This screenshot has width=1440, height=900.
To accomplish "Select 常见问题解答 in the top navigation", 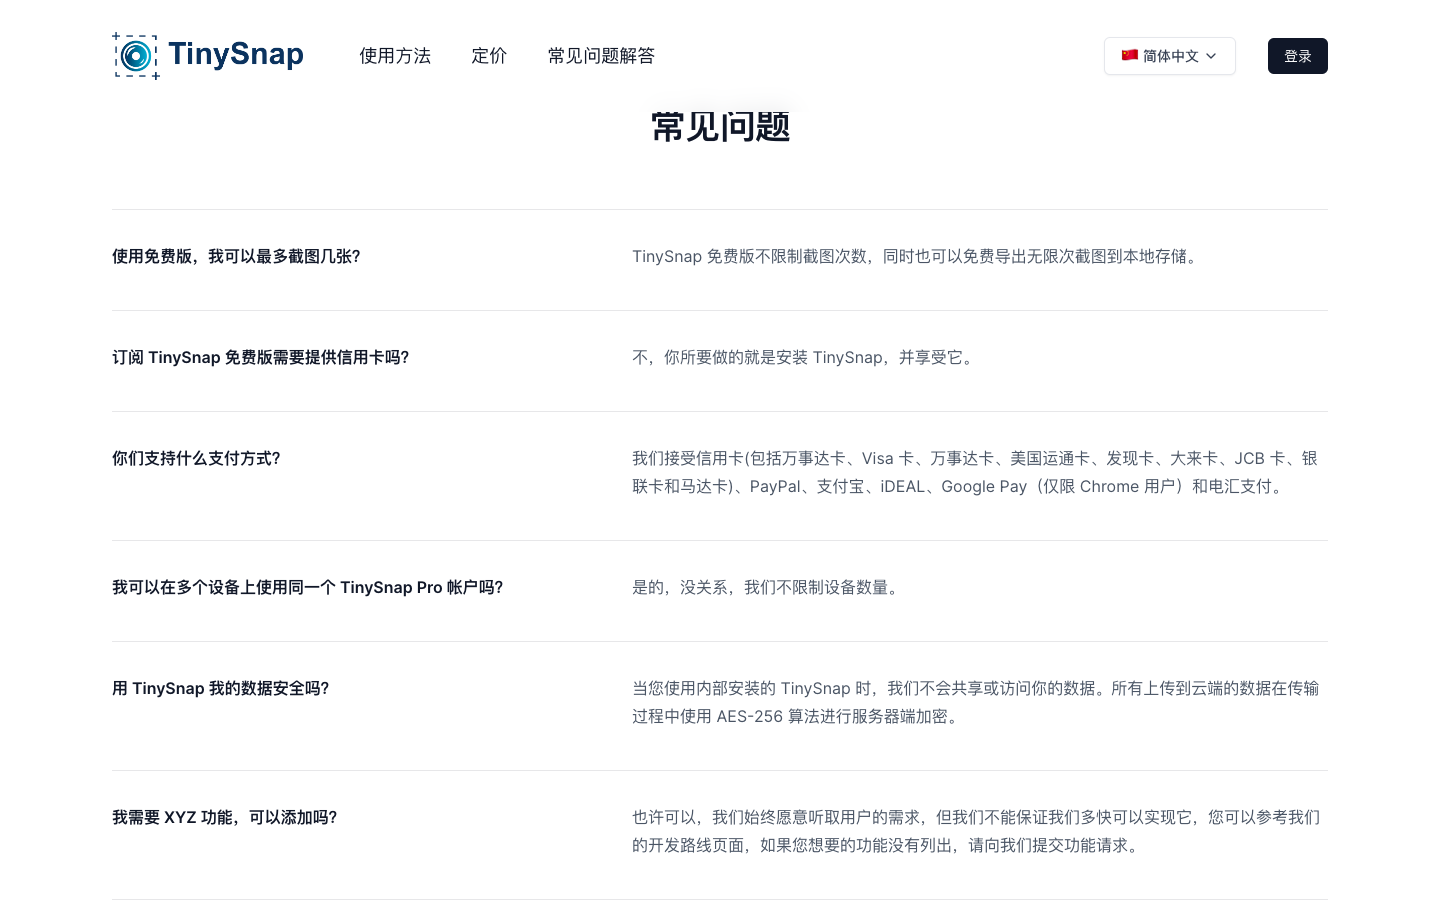I will pos(601,56).
